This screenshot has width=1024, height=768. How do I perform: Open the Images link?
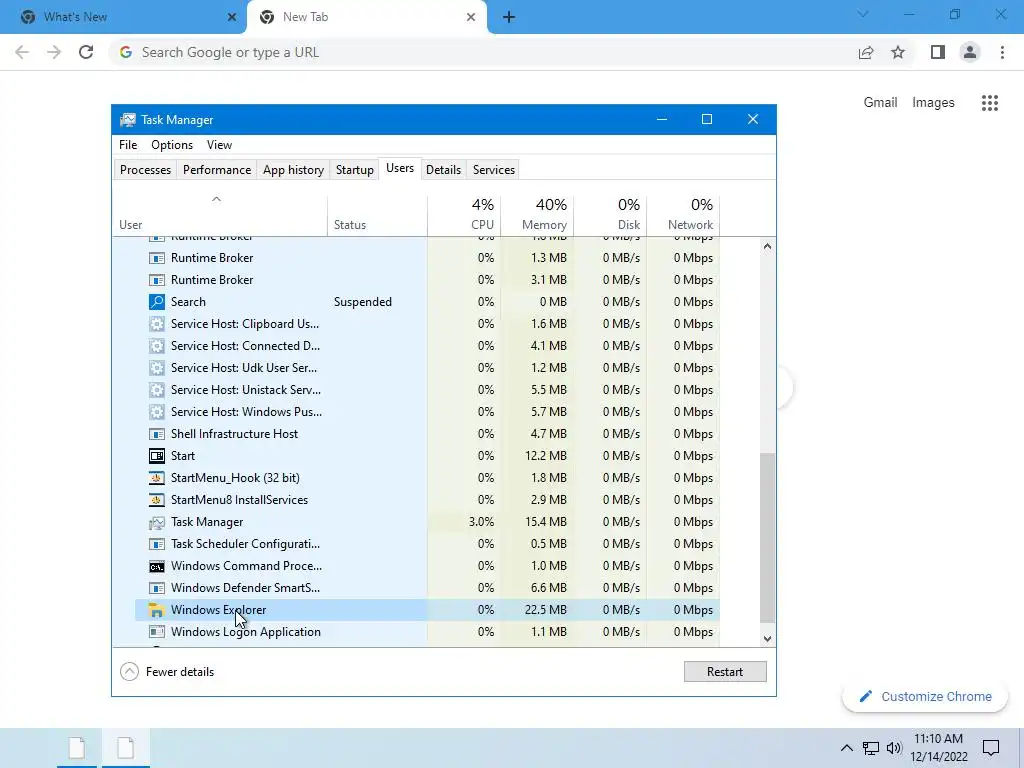point(933,103)
